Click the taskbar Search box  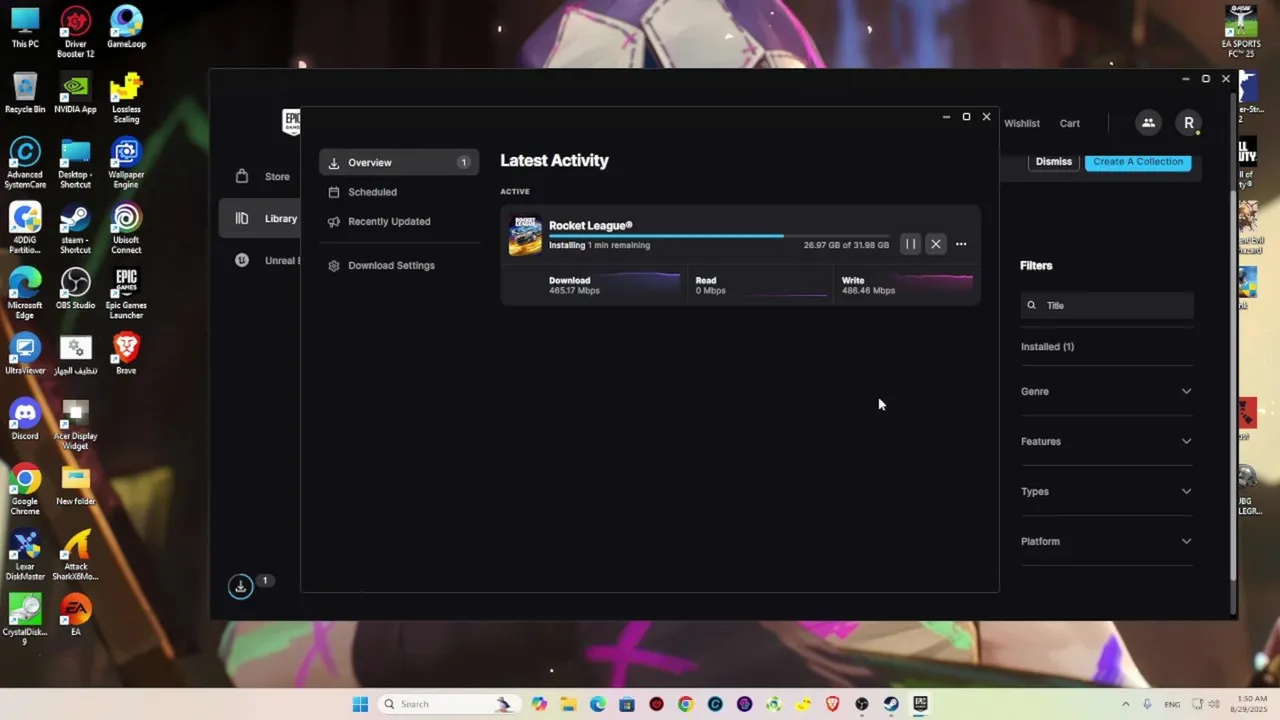click(449, 704)
